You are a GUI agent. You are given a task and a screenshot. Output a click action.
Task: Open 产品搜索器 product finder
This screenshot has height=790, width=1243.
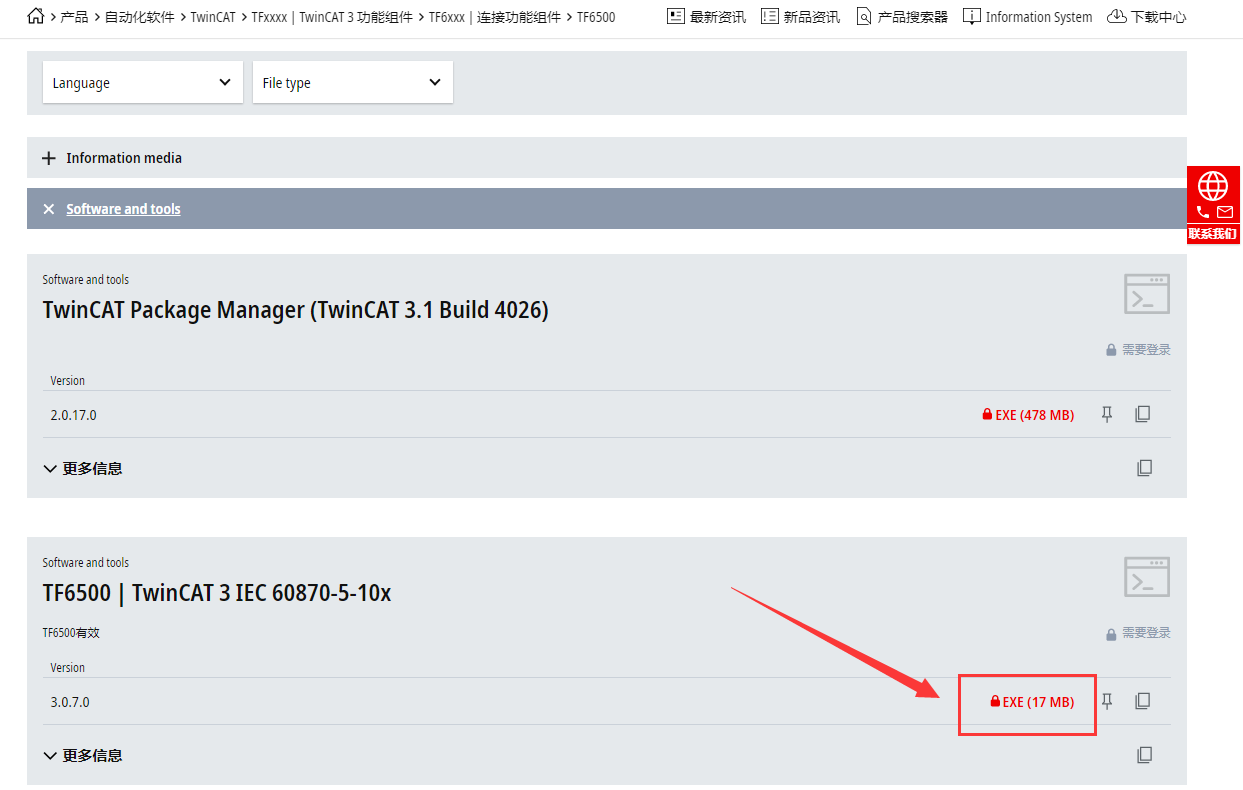[902, 17]
